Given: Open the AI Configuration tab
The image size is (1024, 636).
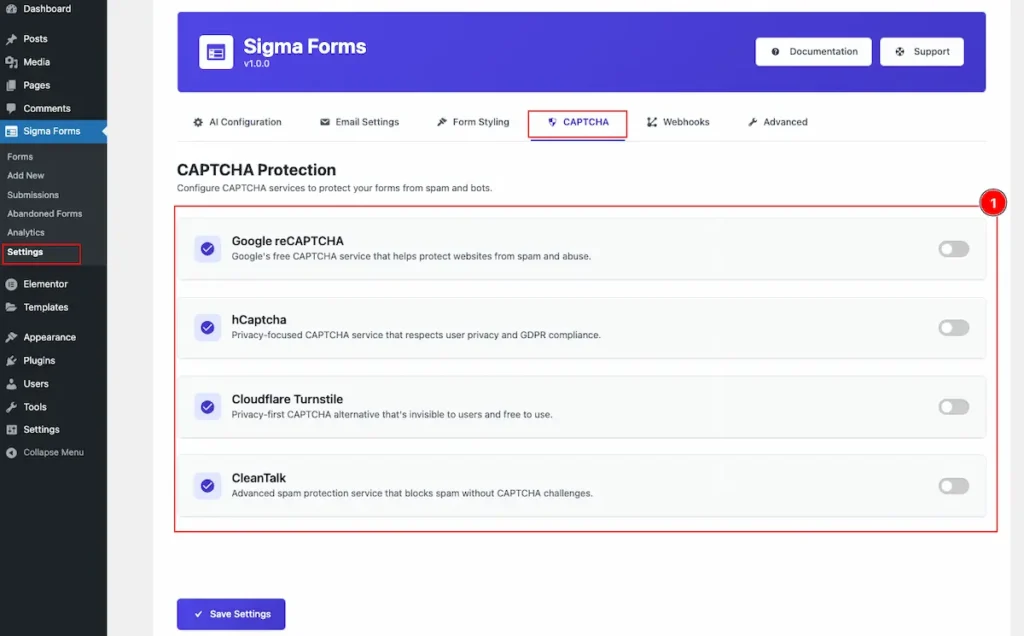Looking at the screenshot, I should point(238,122).
